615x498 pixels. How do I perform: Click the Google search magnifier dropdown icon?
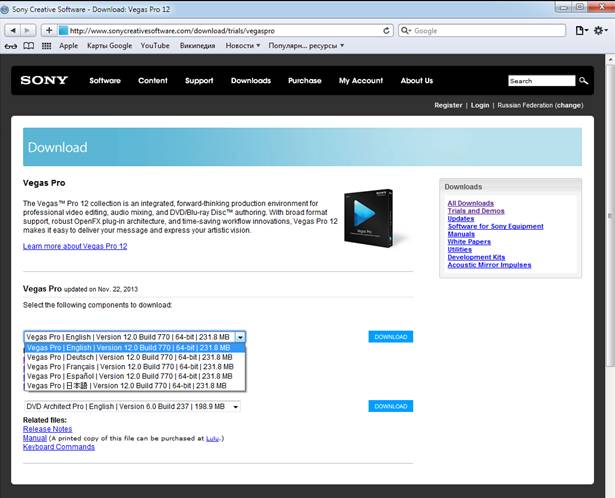(406, 31)
